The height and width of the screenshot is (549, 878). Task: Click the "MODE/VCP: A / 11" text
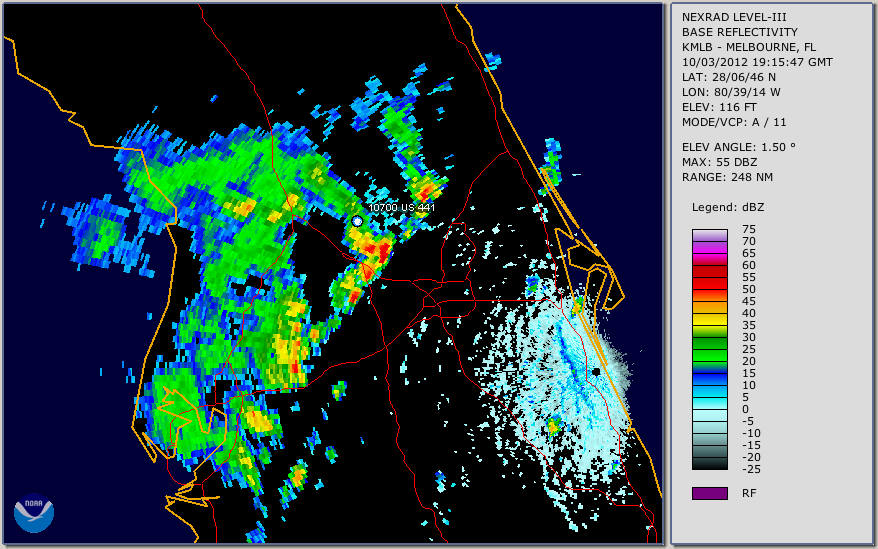pos(734,122)
